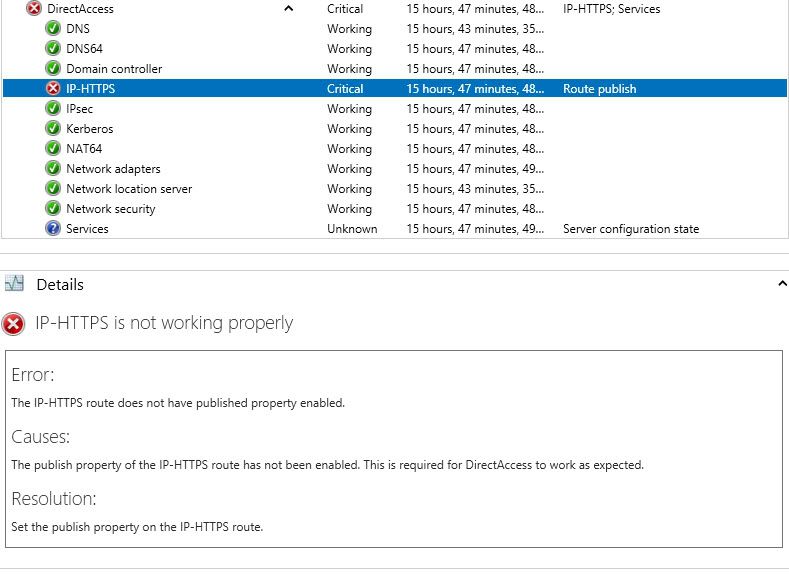The width and height of the screenshot is (789, 577).
Task: Select the Network security row
Action: tap(394, 208)
